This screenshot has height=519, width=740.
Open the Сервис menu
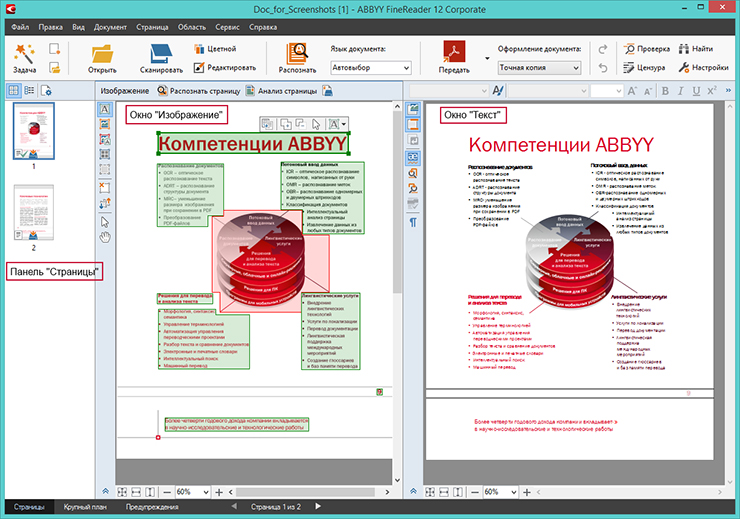point(227,27)
